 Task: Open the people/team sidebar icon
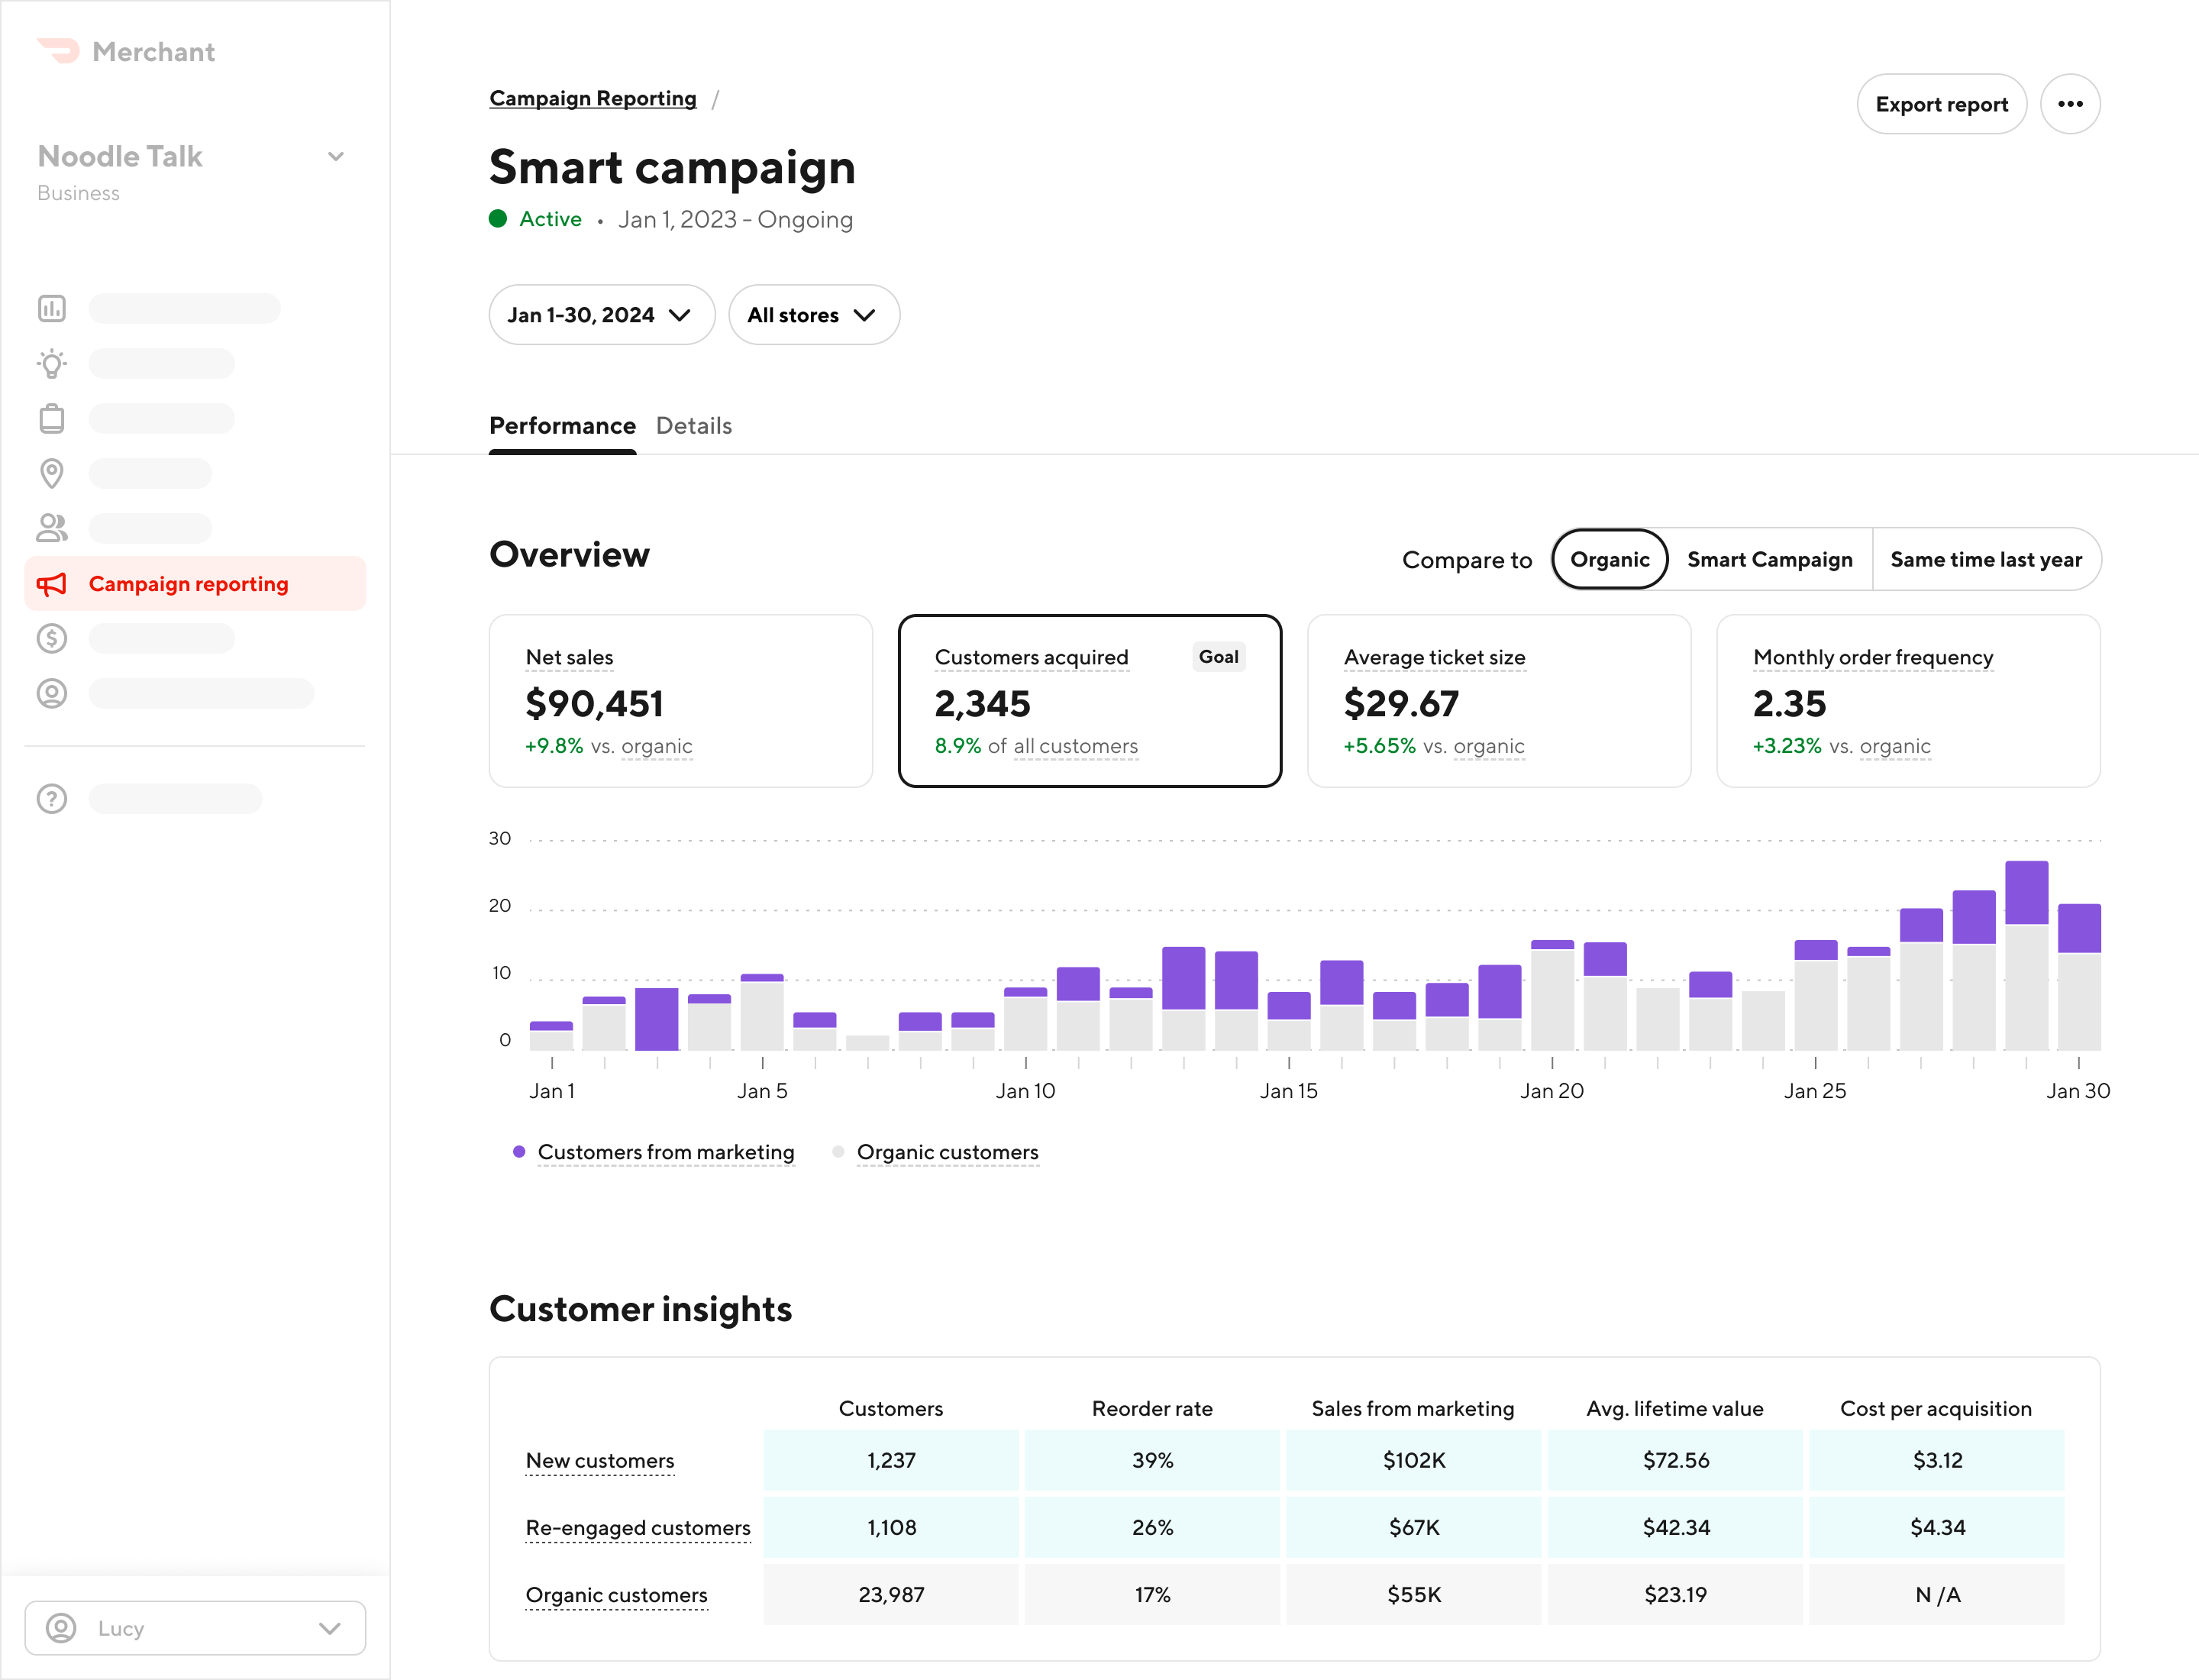[52, 528]
